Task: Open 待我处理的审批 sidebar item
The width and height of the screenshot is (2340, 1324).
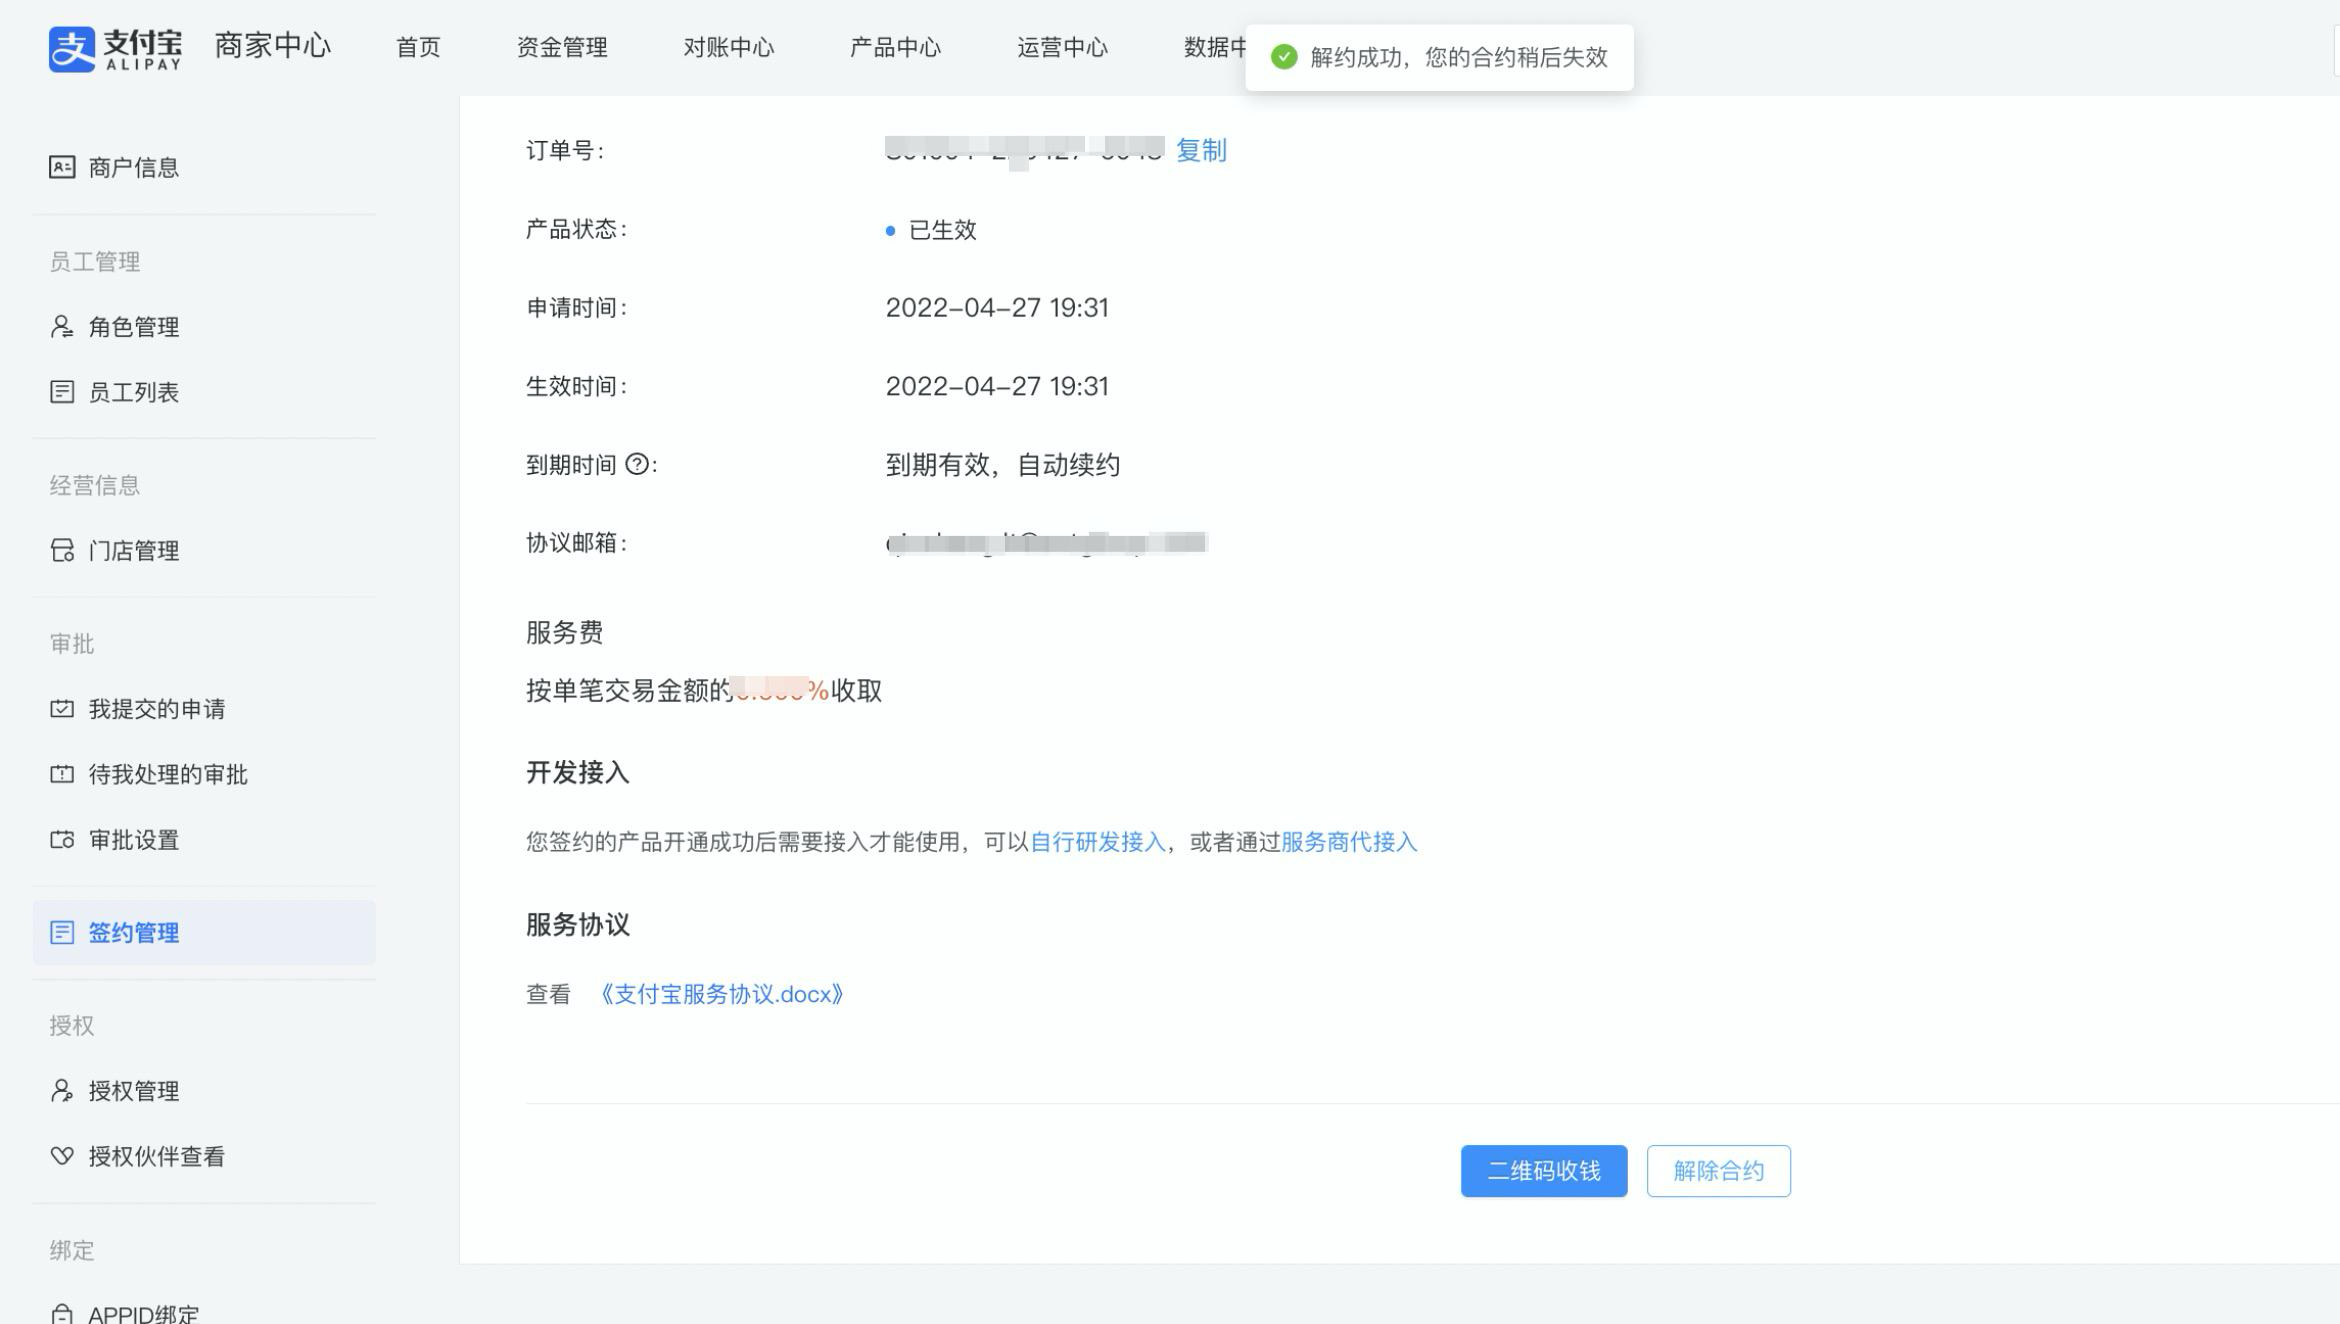Action: coord(167,775)
